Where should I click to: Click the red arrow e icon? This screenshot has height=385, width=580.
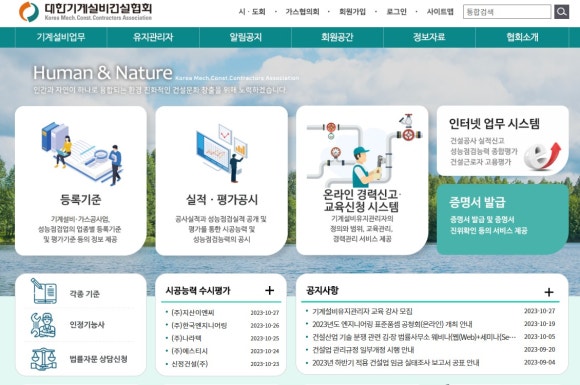coord(542,157)
